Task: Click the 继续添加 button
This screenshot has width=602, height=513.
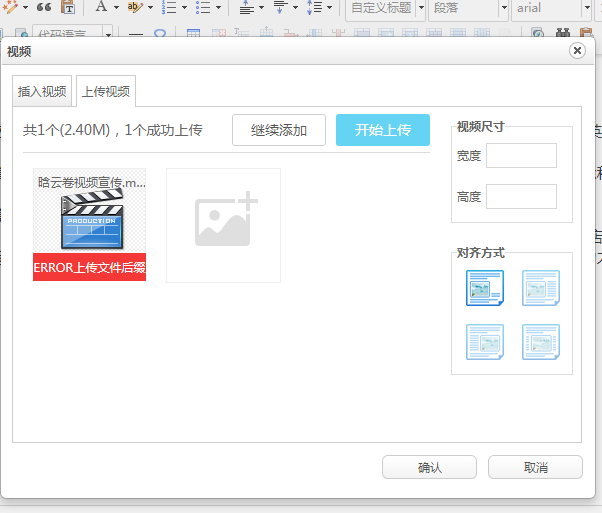Action: [279, 130]
